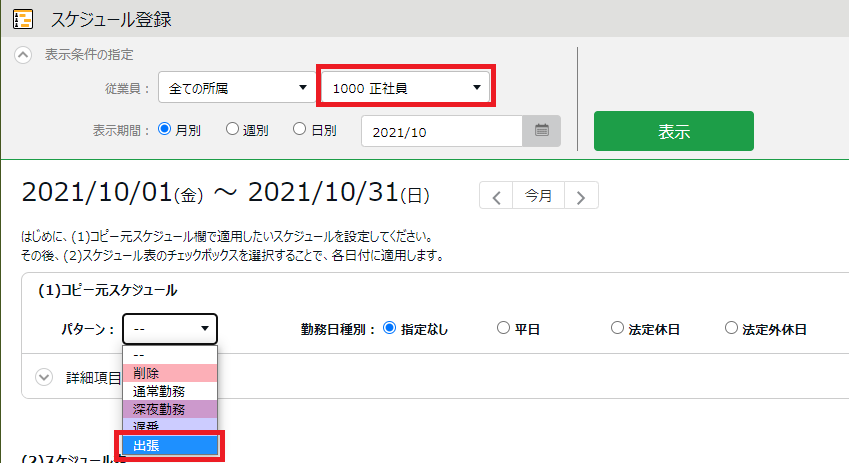Choose 法定休日 work day type
Viewport: 849px width, 463px height.
tap(617, 328)
